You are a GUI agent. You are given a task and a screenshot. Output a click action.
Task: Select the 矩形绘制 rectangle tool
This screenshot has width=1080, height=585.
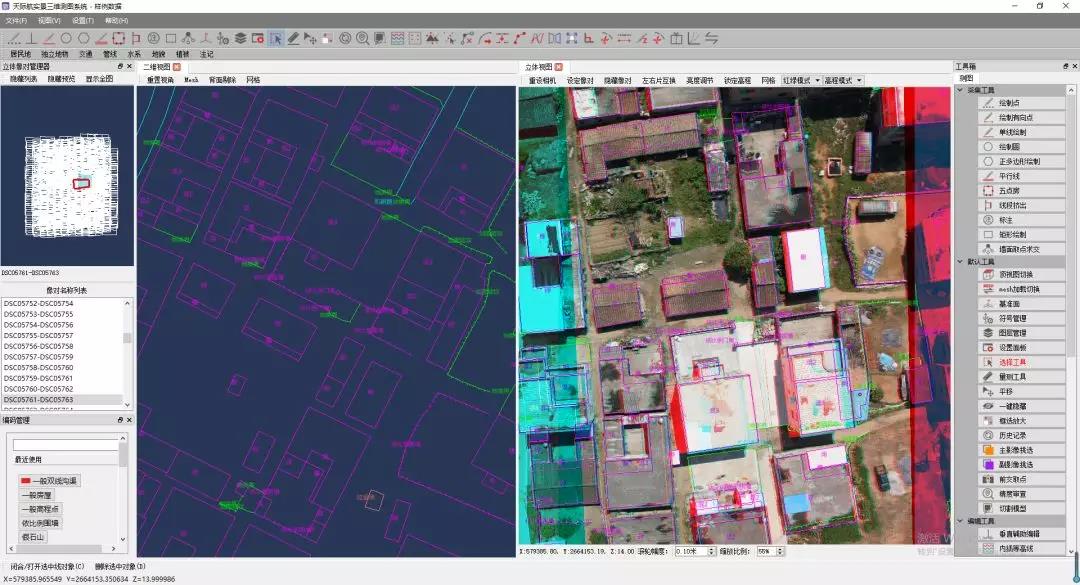pyautogui.click(x=1012, y=234)
